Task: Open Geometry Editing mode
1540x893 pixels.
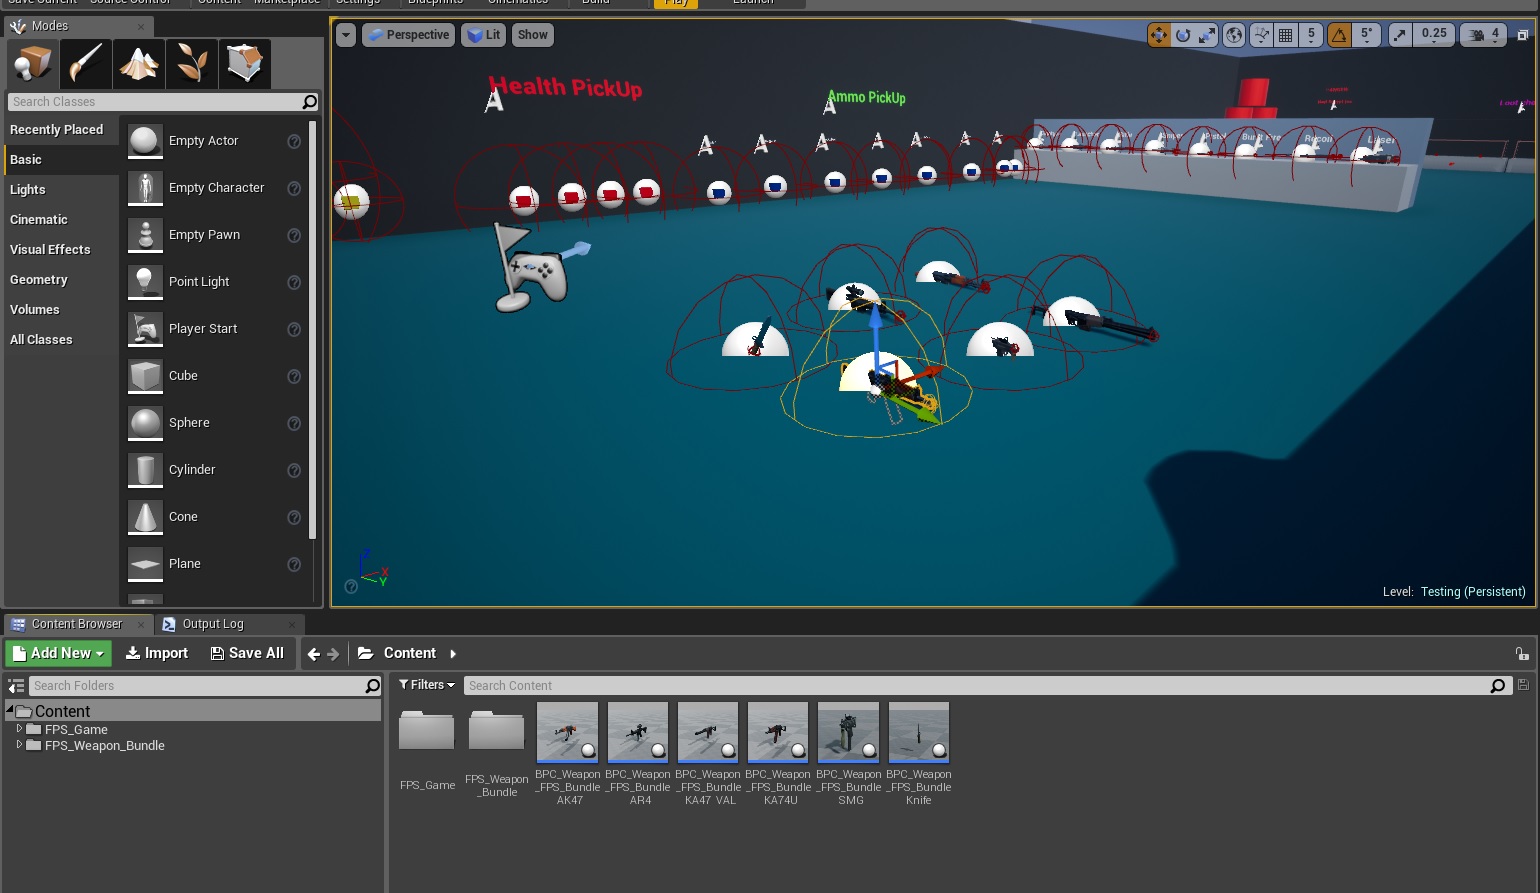Action: [244, 64]
